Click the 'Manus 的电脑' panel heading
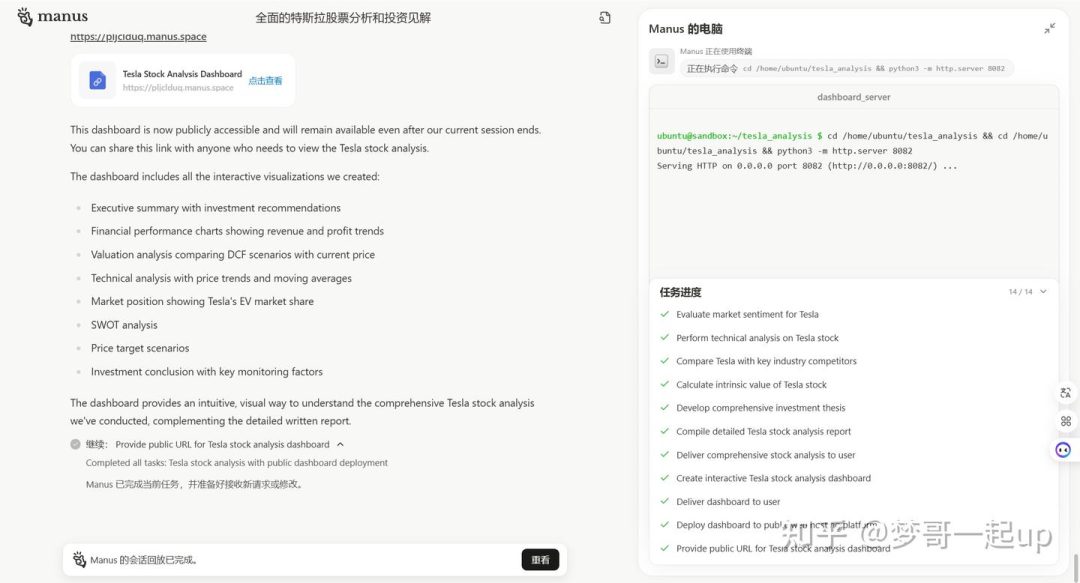 pos(685,29)
